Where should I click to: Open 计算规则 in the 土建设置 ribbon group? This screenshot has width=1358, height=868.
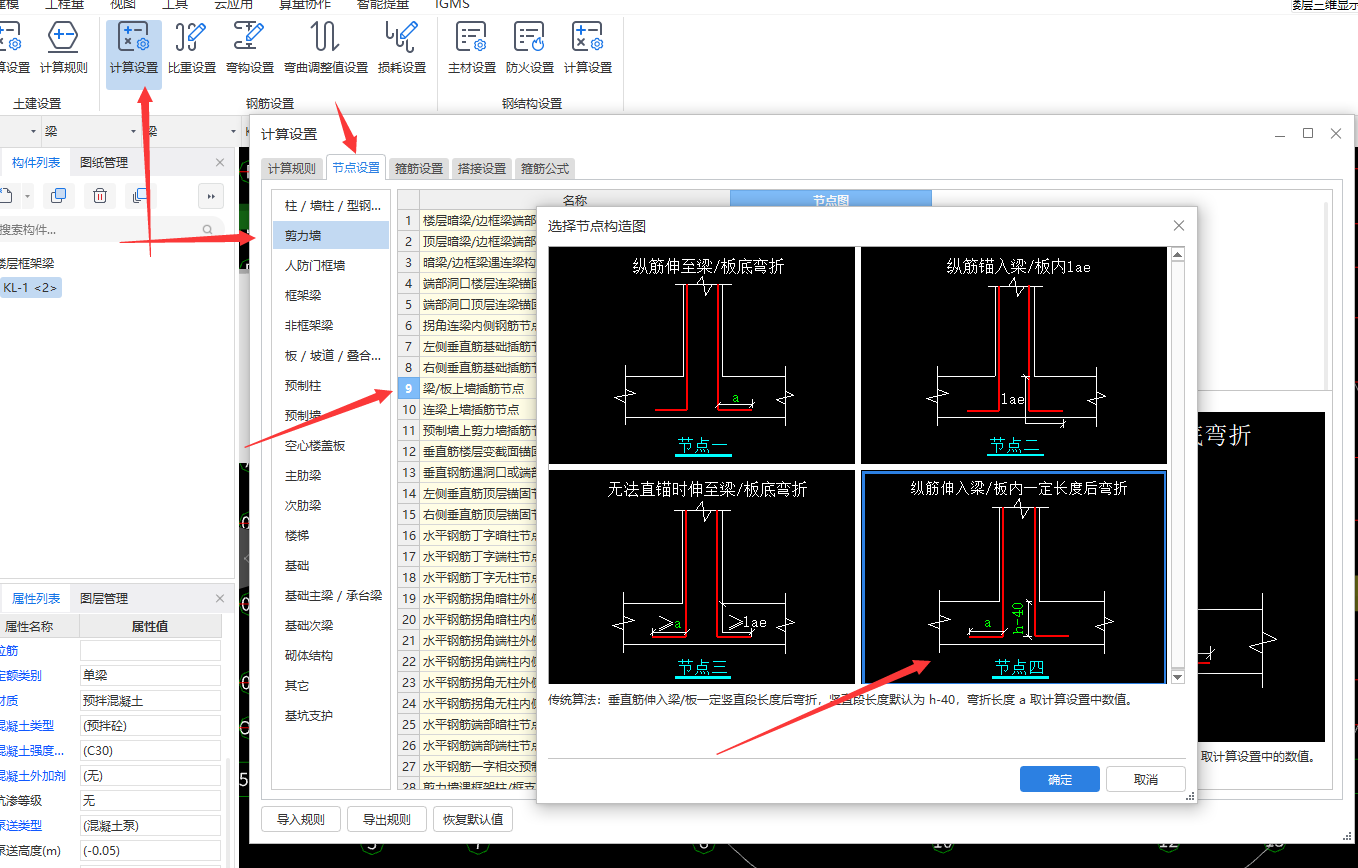(64, 48)
